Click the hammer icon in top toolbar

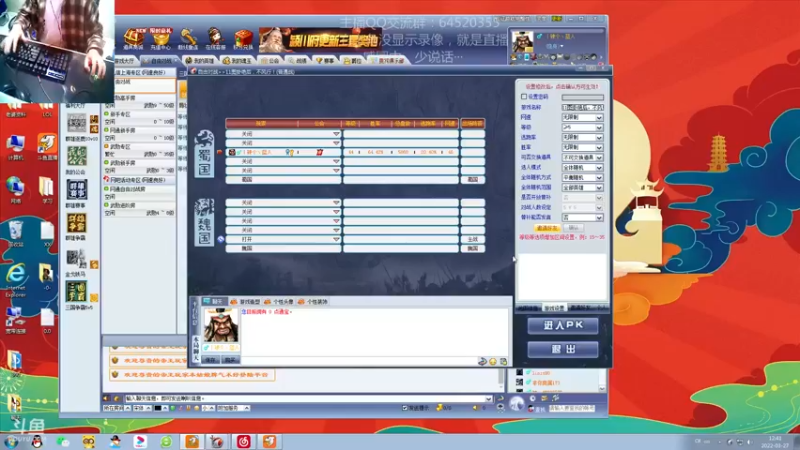tap(188, 38)
